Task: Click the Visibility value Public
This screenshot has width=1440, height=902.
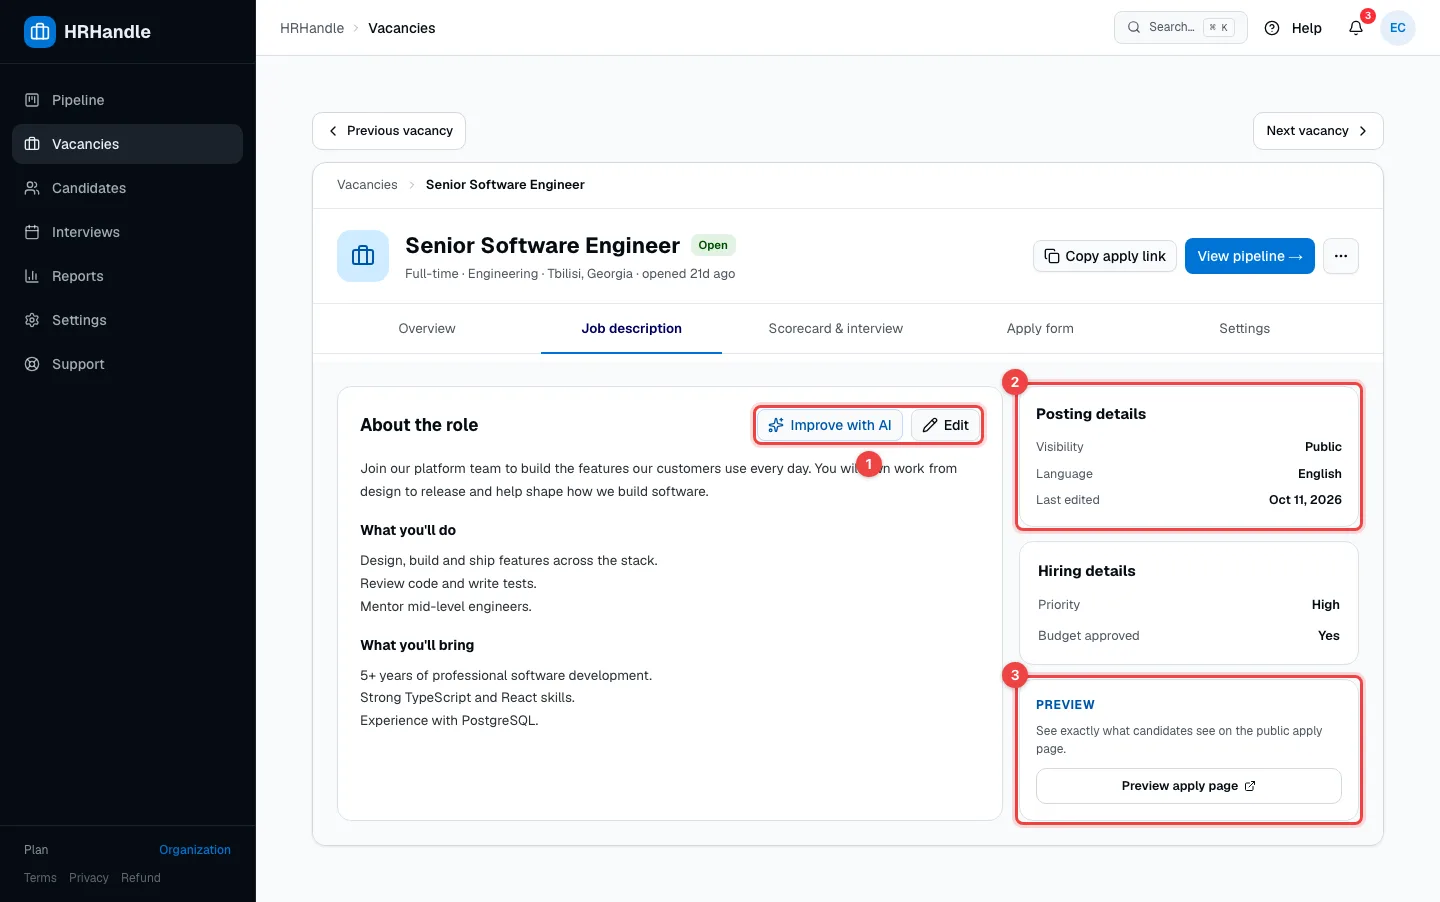Action: click(x=1323, y=447)
